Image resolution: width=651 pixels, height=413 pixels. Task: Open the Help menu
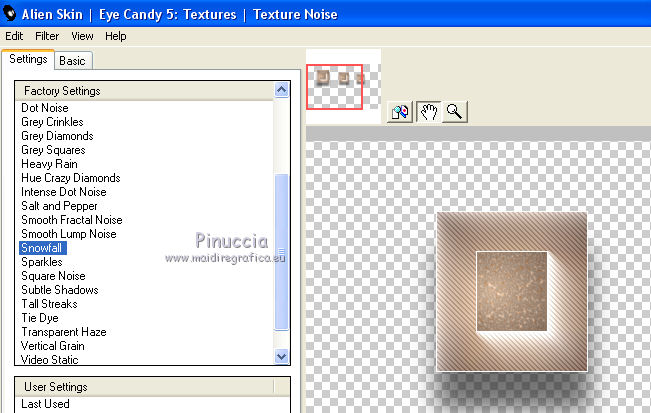pyautogui.click(x=115, y=36)
